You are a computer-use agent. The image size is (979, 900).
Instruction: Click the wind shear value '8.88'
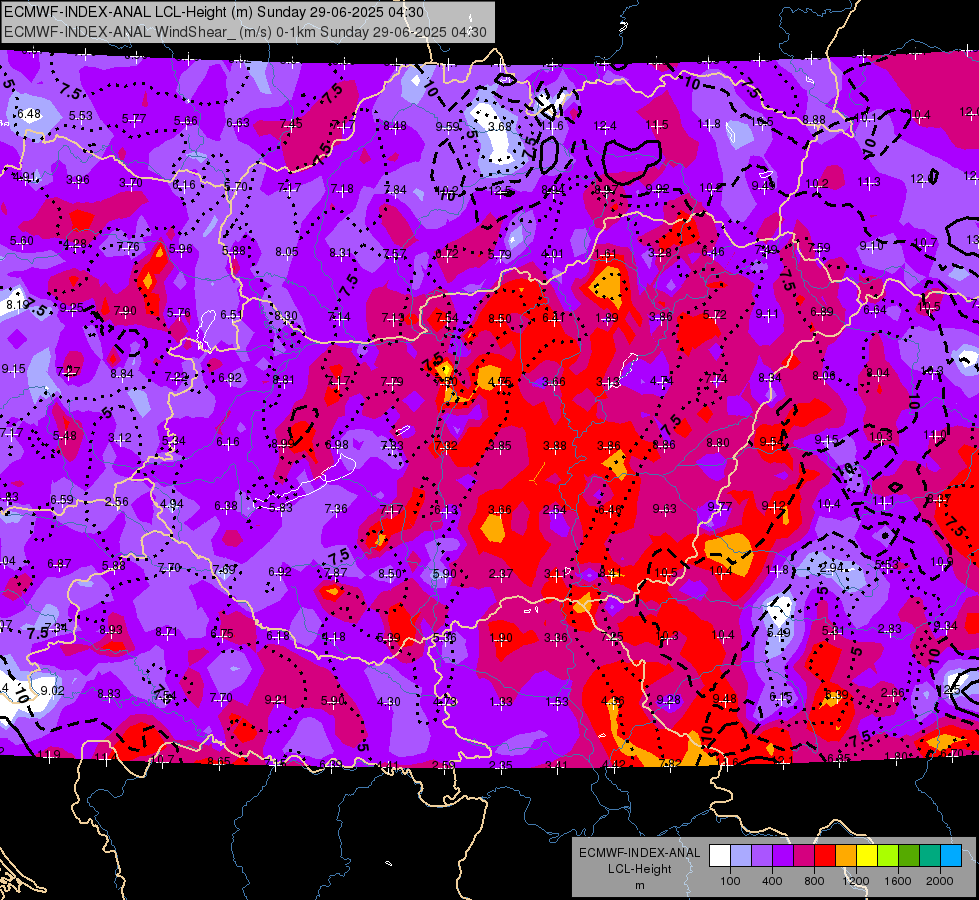pyautogui.click(x=814, y=119)
